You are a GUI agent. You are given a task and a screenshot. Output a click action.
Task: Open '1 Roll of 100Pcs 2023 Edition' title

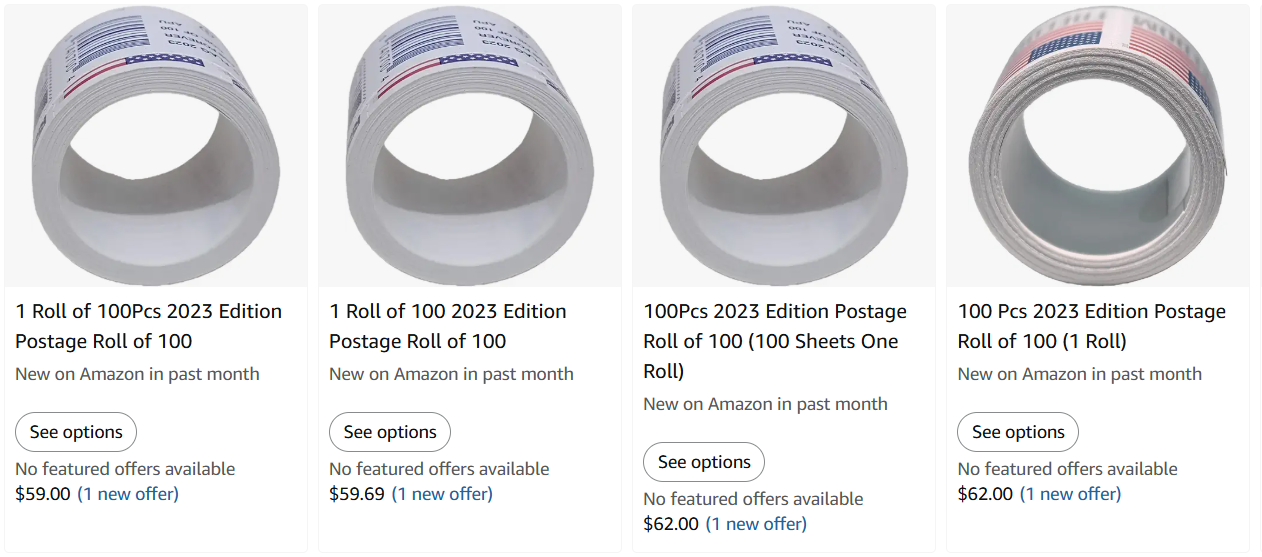(148, 326)
